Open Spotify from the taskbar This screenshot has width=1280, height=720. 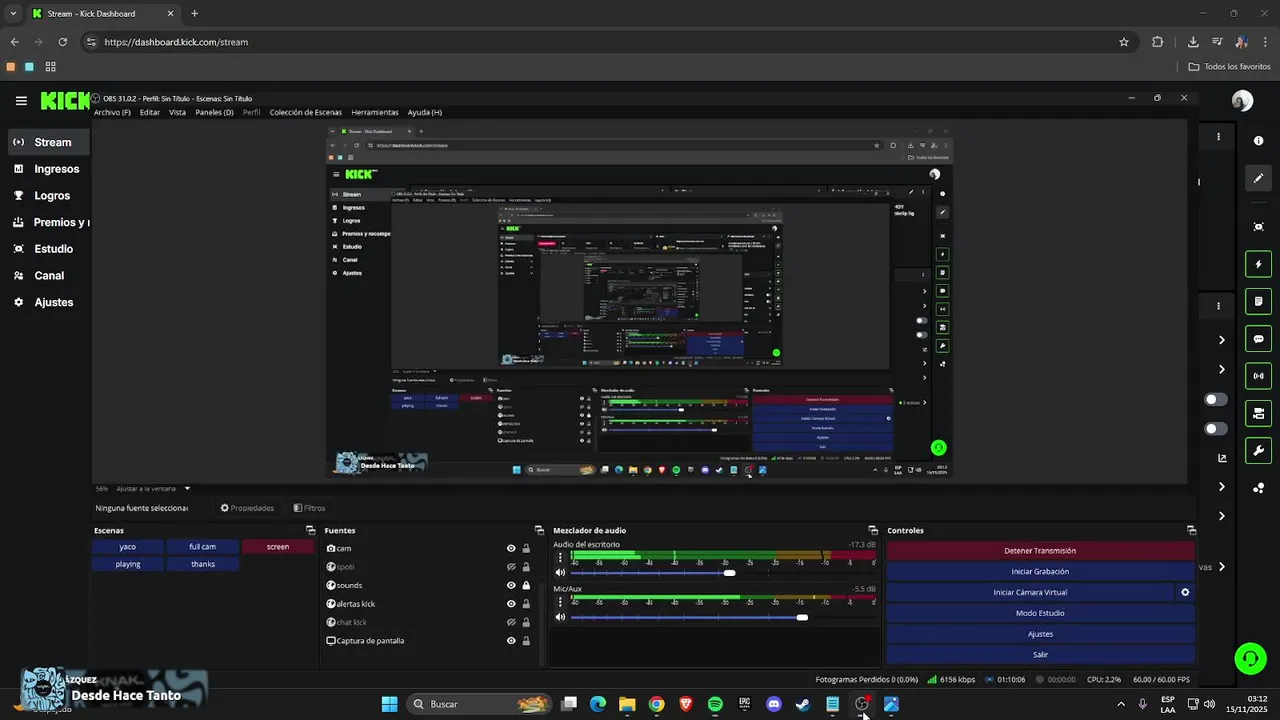pyautogui.click(x=715, y=704)
